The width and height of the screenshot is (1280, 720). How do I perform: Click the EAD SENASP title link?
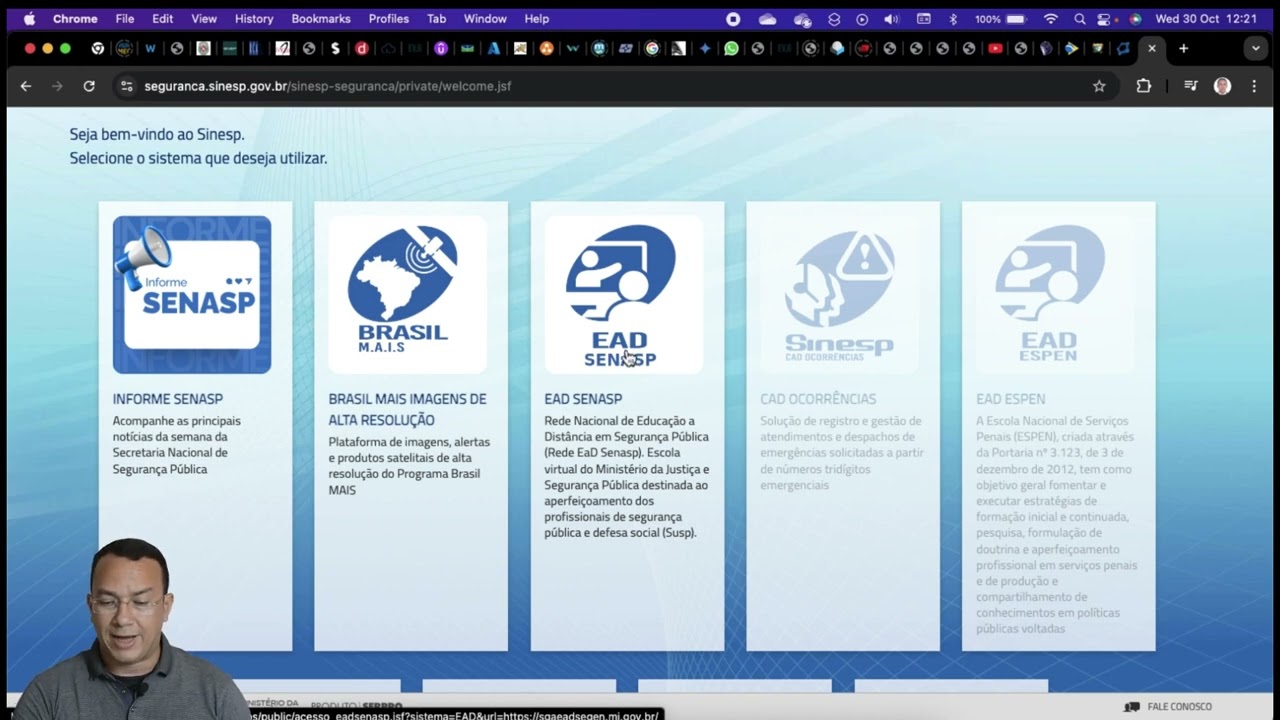click(x=583, y=399)
